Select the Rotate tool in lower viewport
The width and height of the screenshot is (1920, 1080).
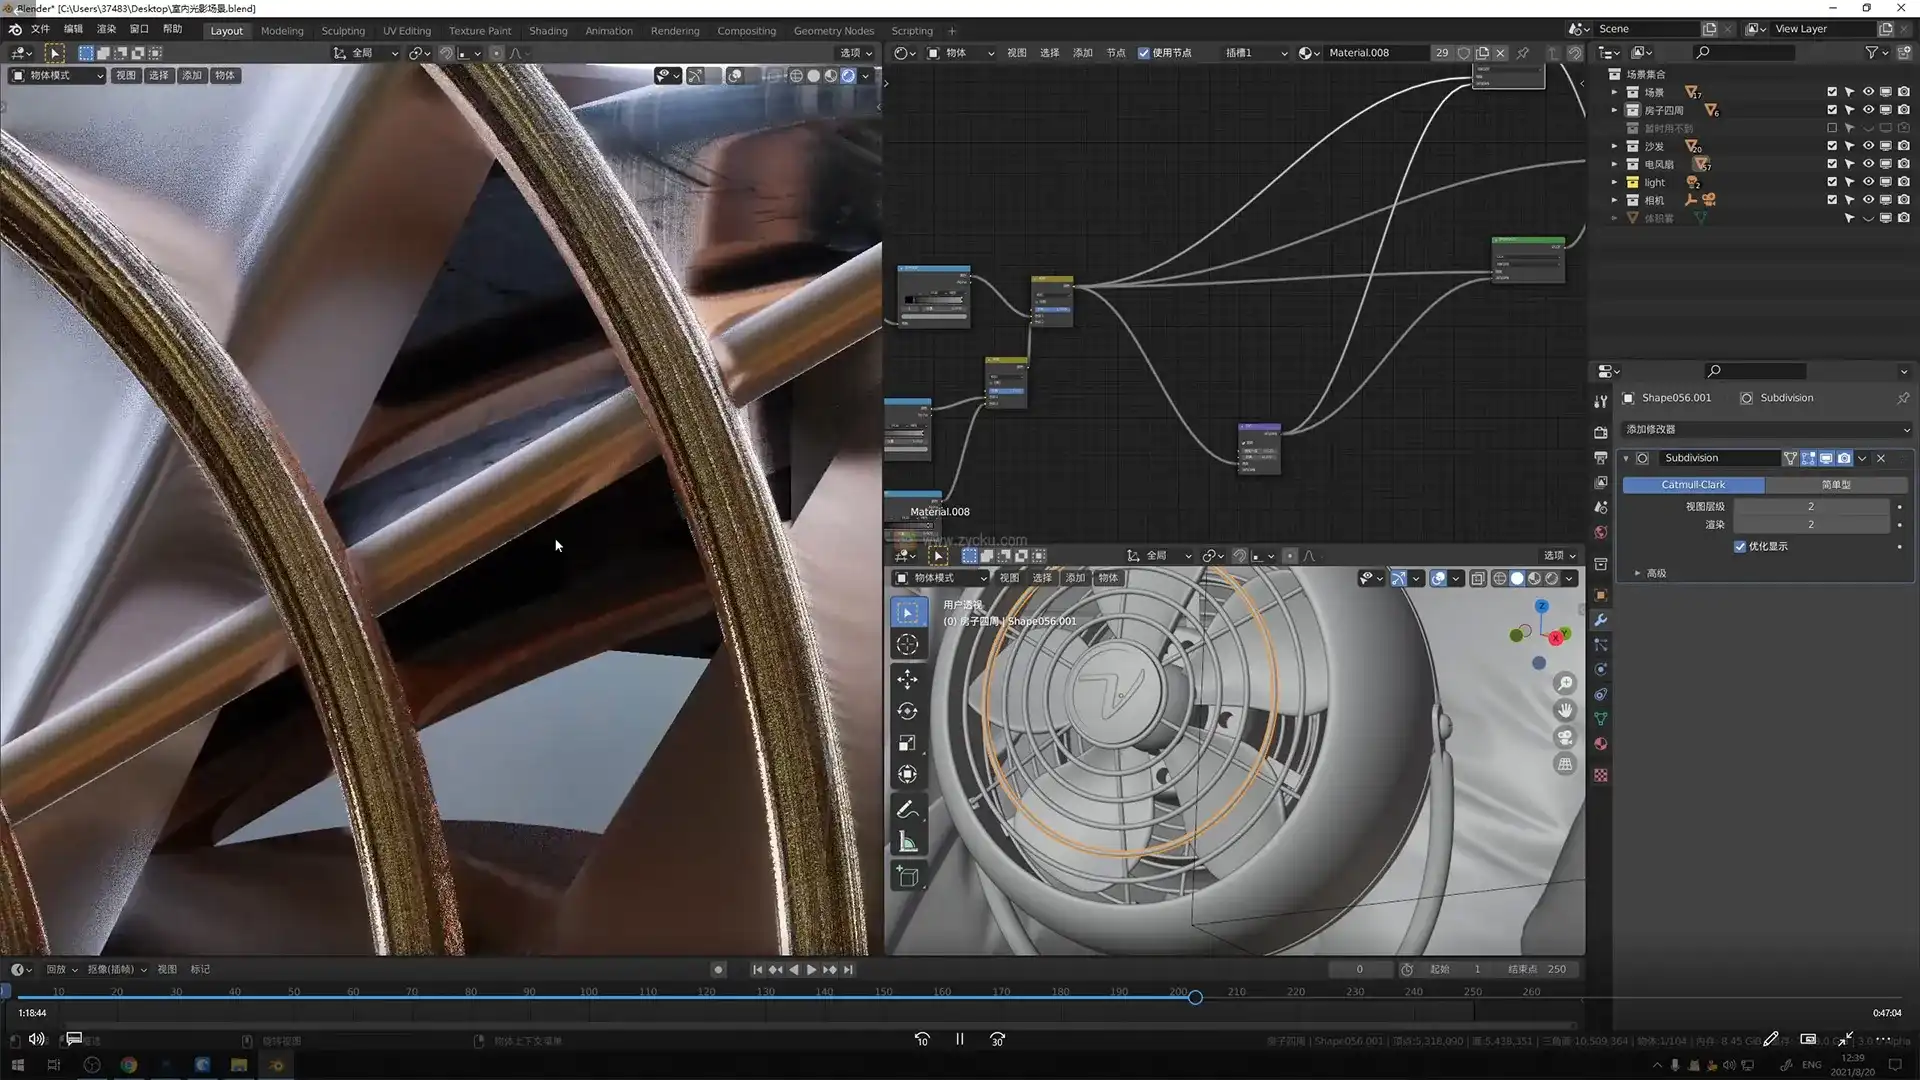tap(907, 711)
